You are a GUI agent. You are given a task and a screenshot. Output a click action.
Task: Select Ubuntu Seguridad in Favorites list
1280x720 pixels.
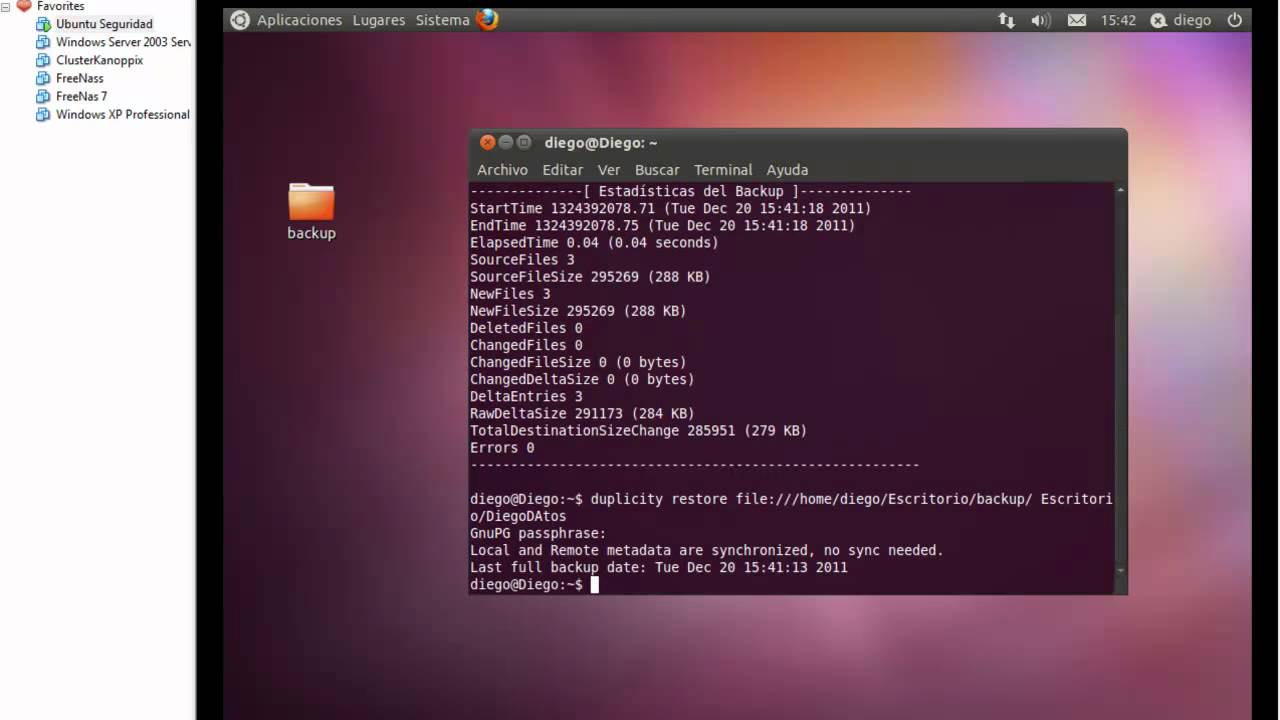104,24
